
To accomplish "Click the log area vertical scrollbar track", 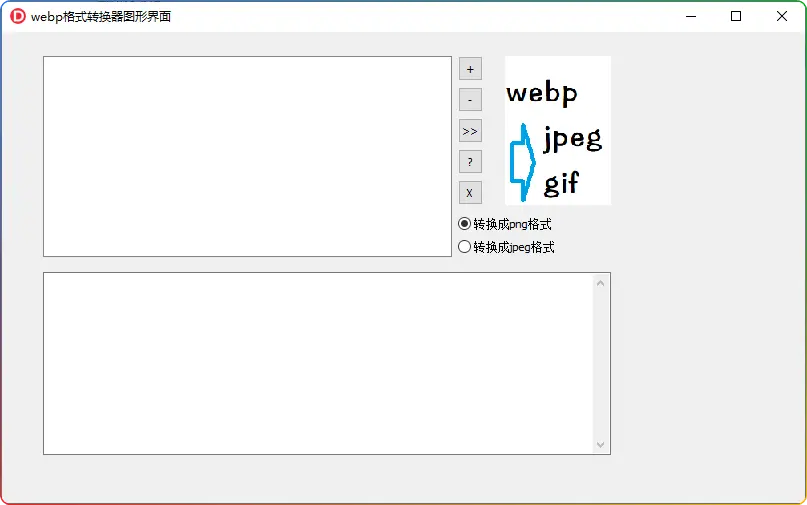I will click(601, 363).
